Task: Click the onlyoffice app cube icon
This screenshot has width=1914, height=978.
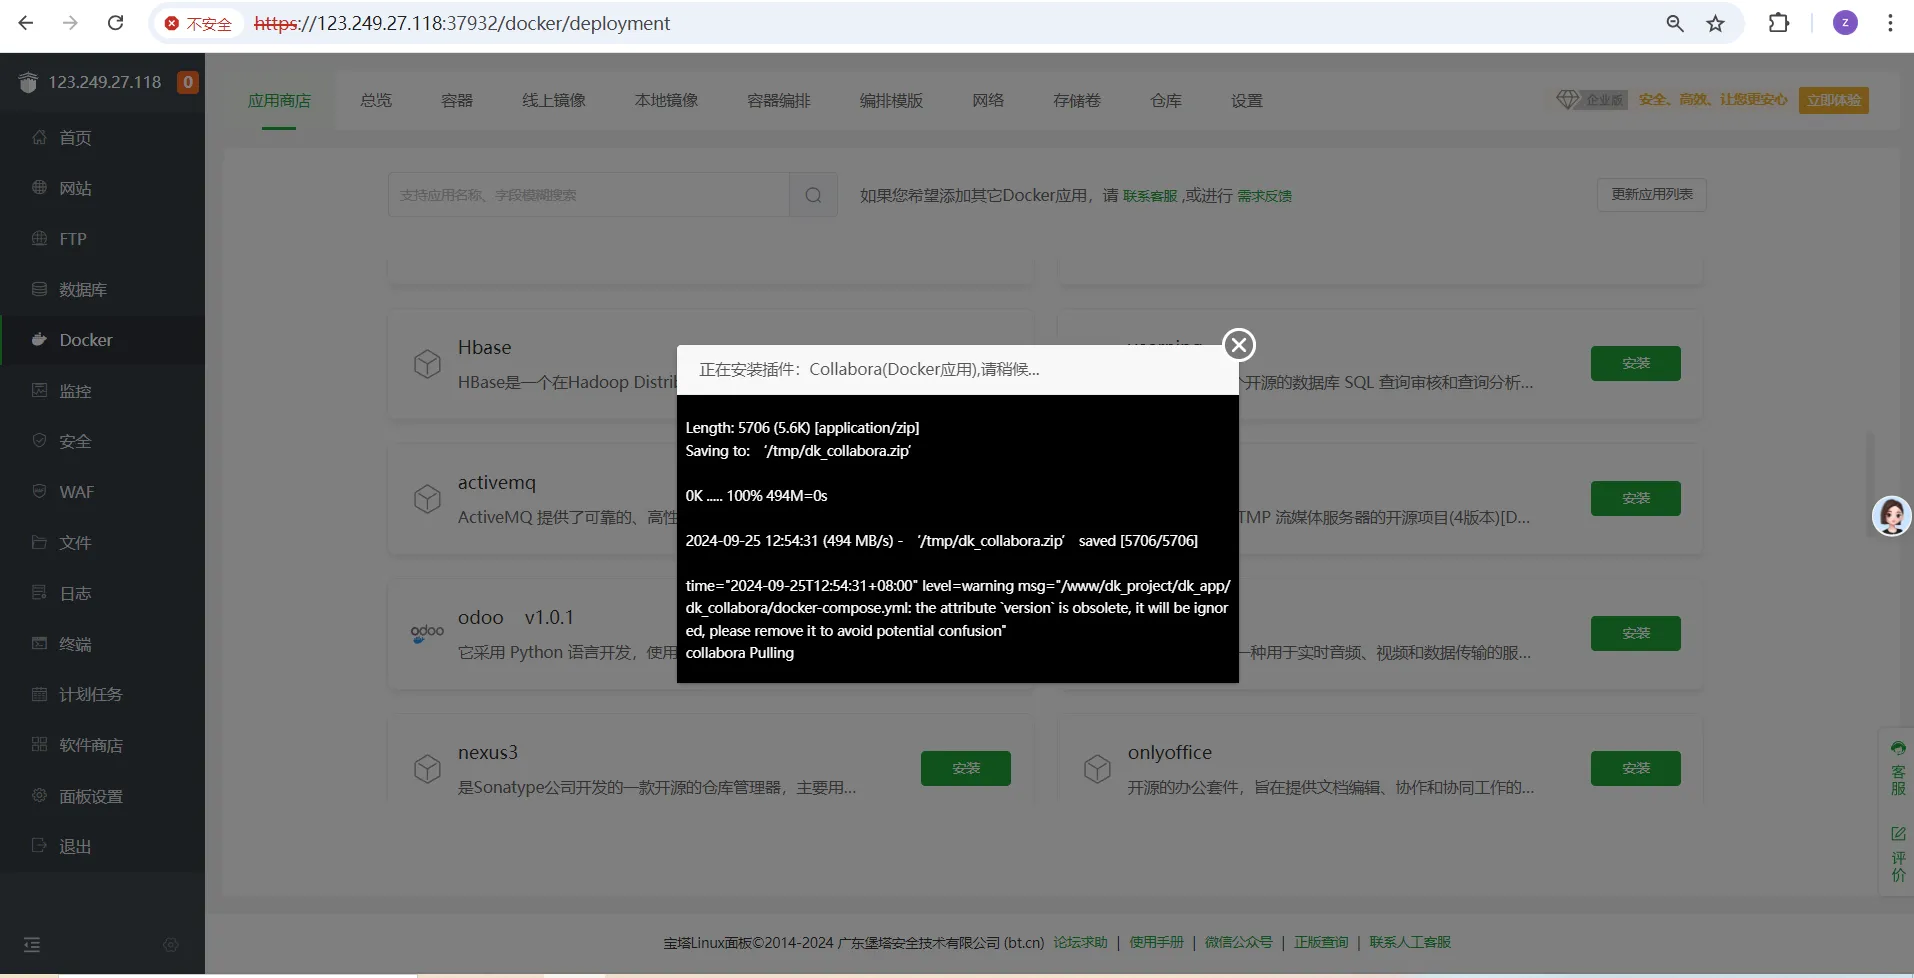Action: point(1097,769)
